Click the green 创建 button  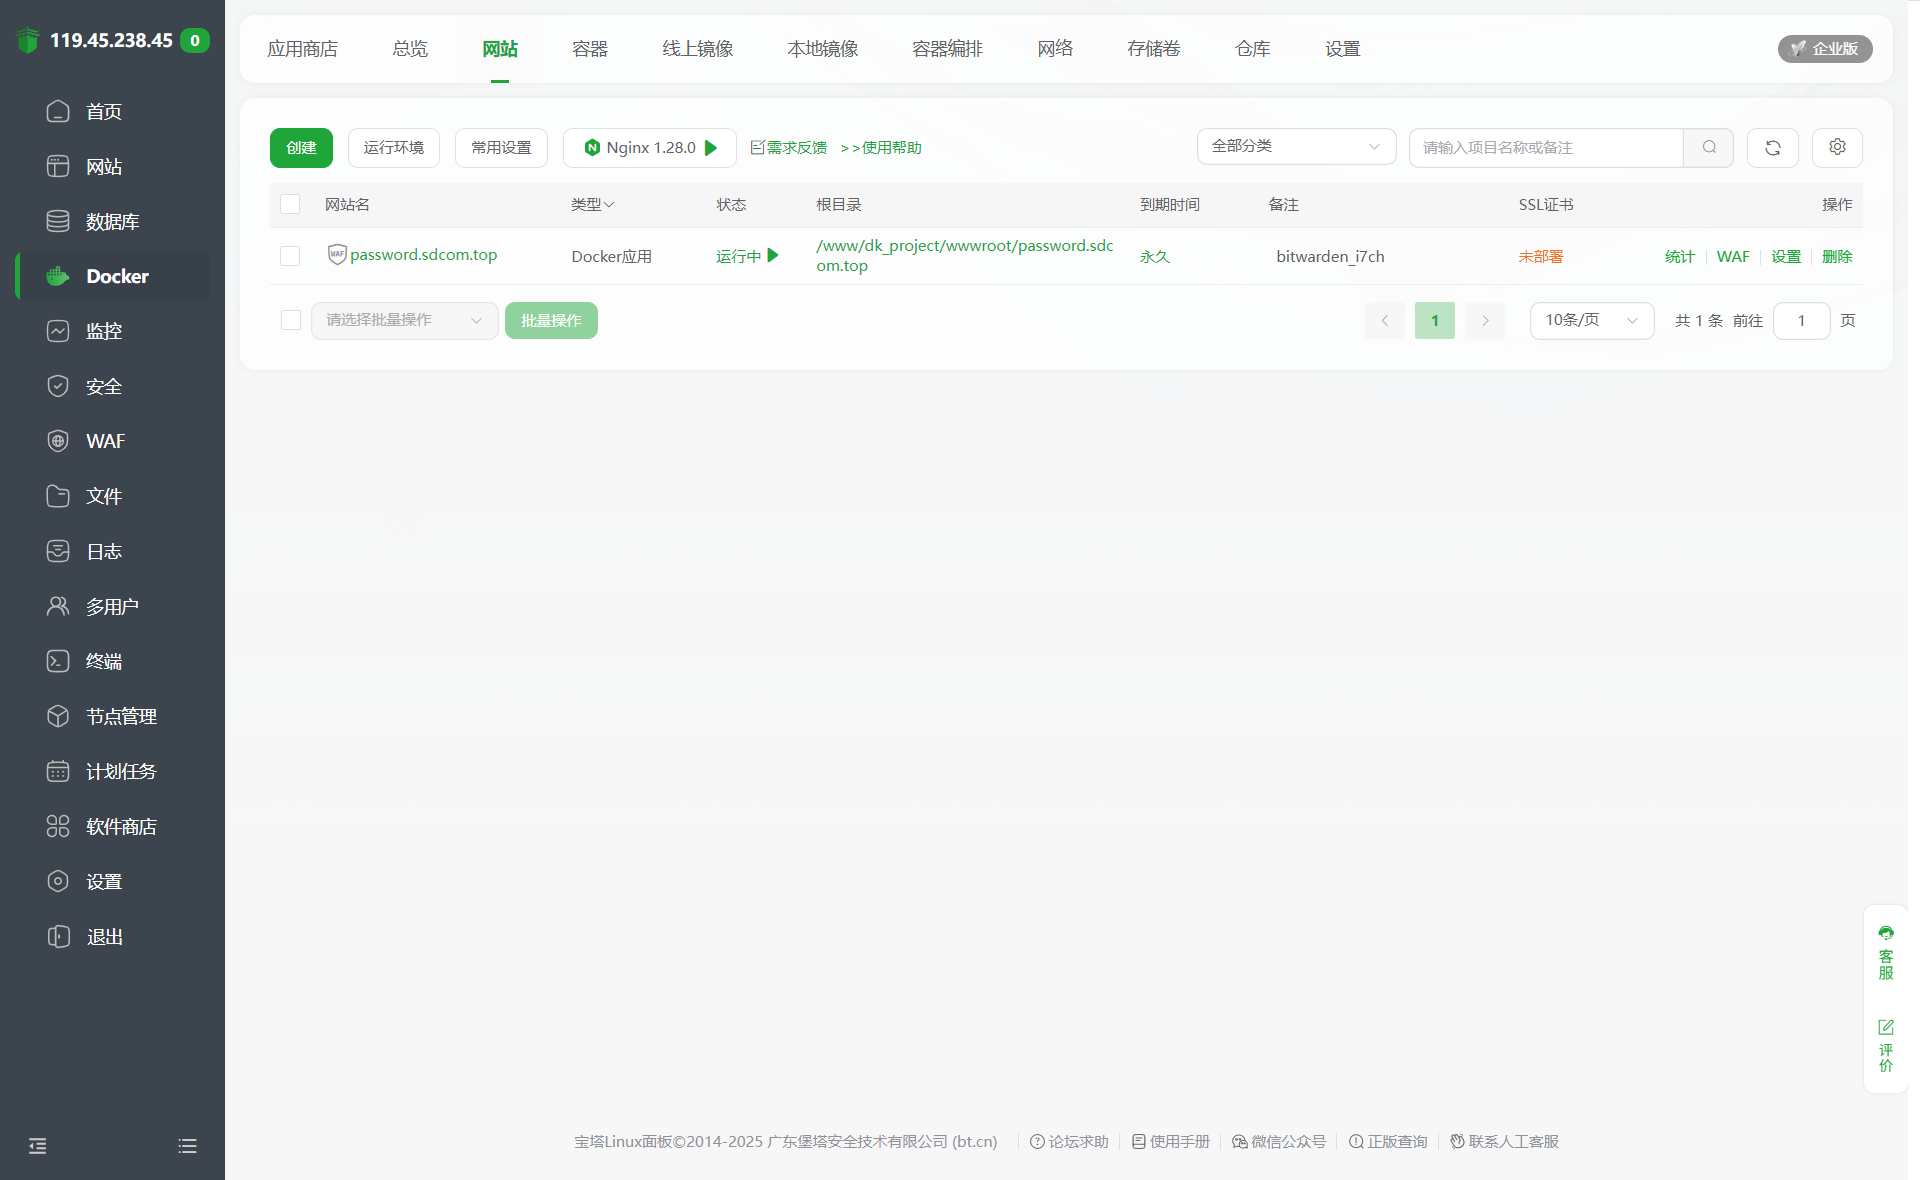tap(301, 148)
